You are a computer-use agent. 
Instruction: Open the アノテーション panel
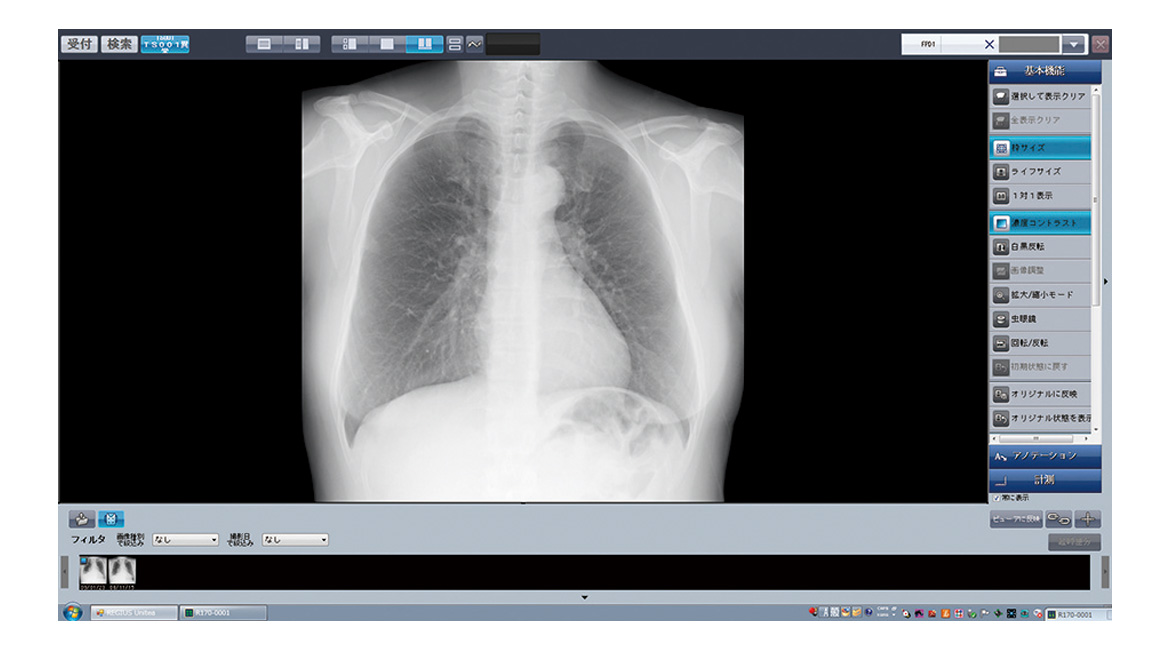[1040, 457]
